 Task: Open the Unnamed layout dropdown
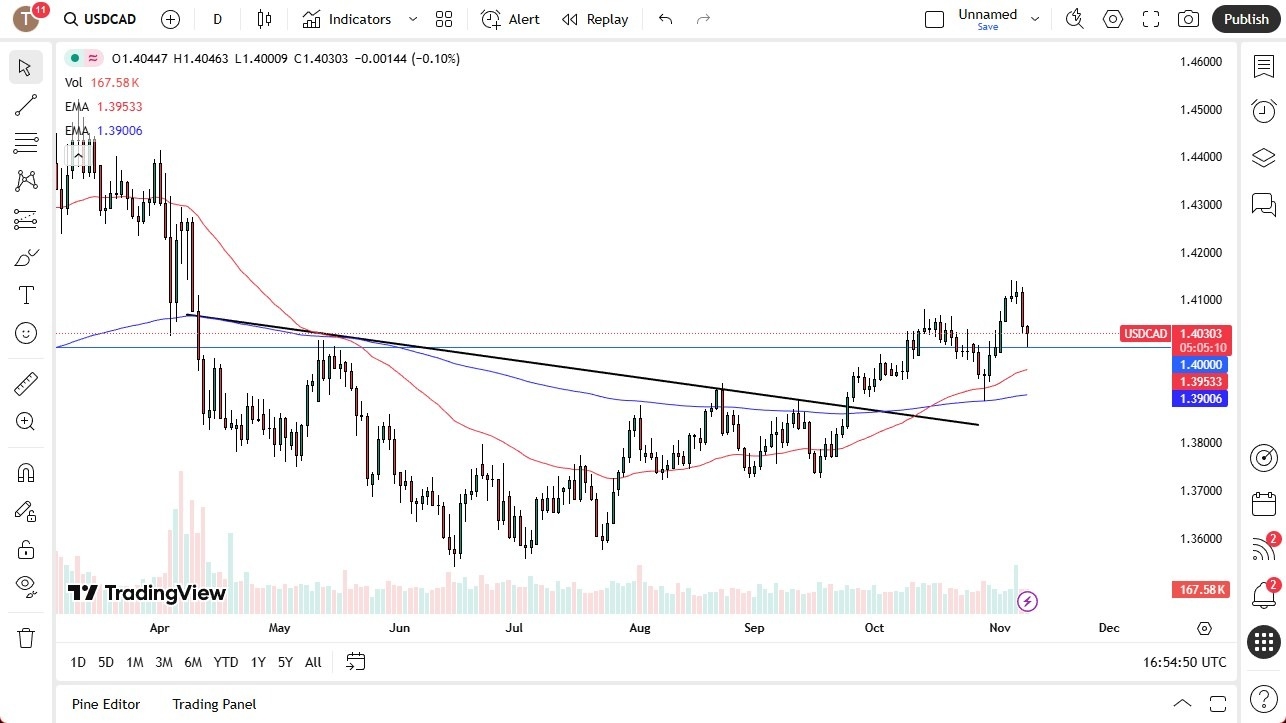click(1035, 17)
